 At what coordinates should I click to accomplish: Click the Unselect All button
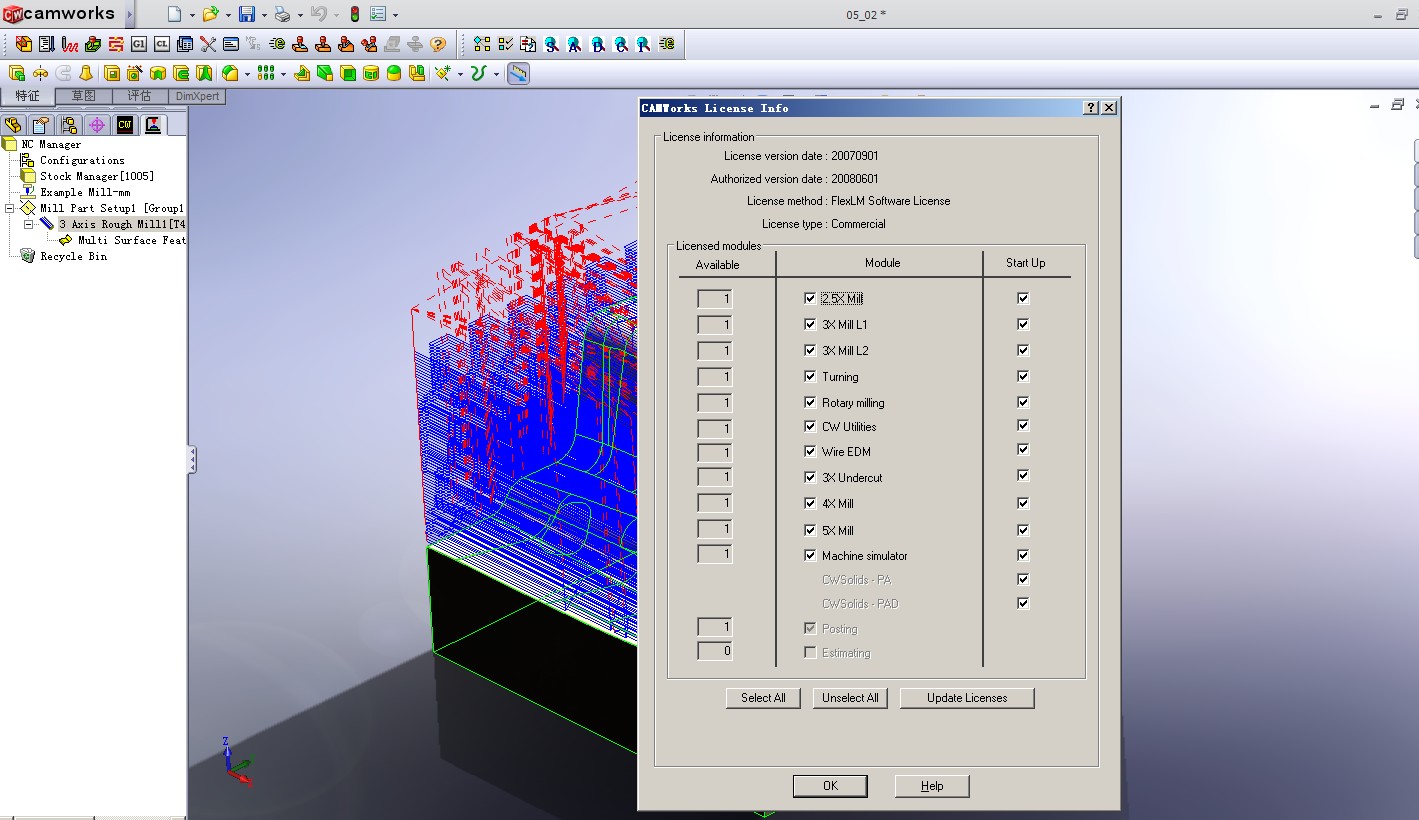pos(850,698)
